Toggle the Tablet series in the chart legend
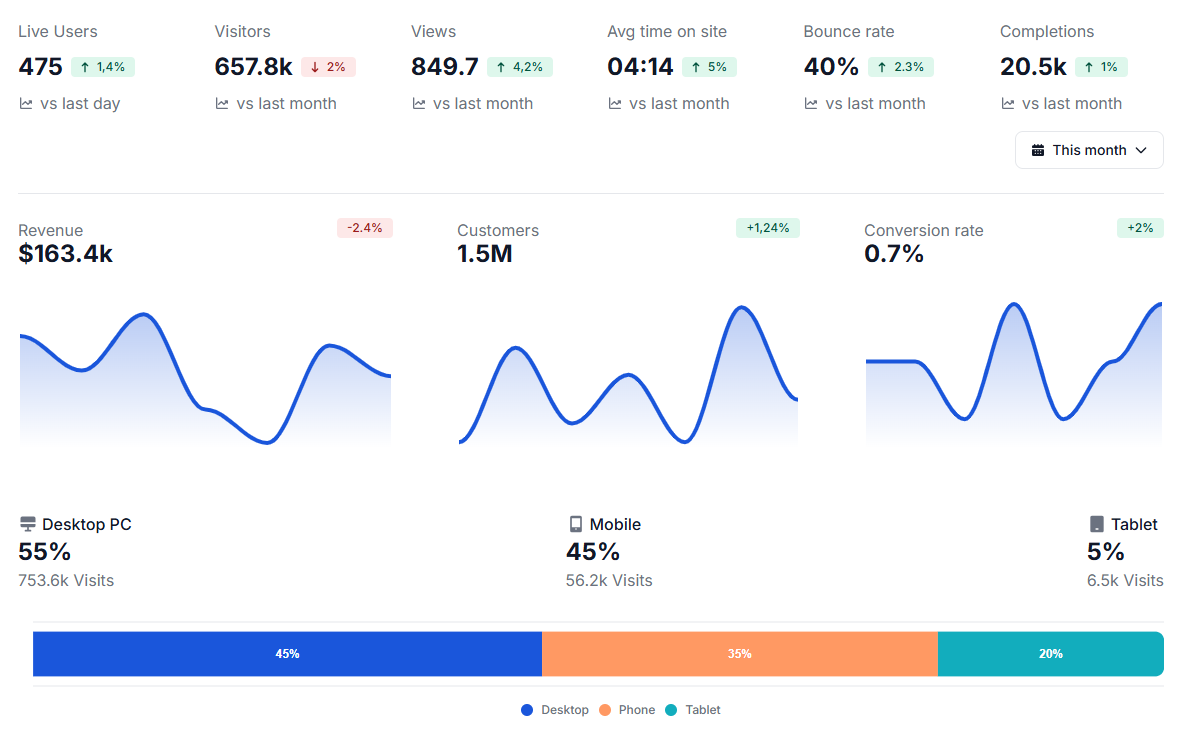Image resolution: width=1184 pixels, height=733 pixels. 692,709
